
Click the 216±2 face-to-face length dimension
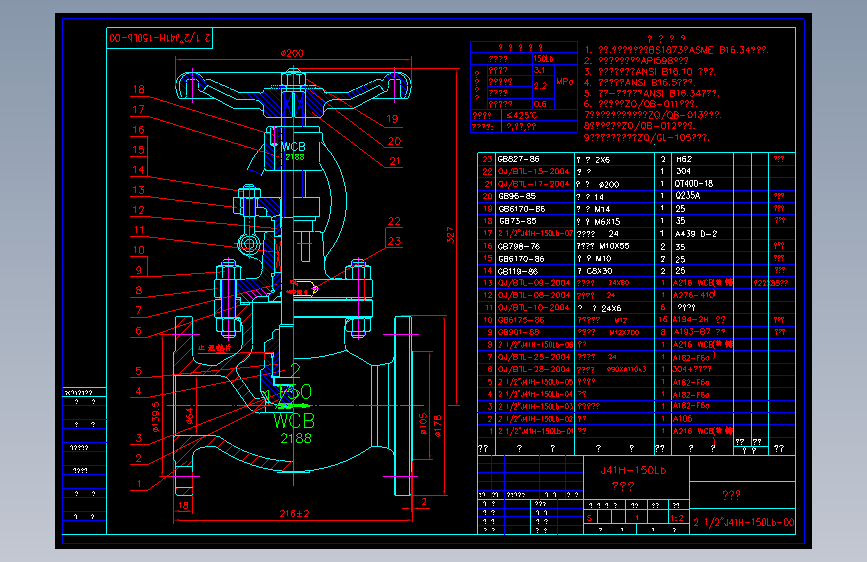coord(294,513)
